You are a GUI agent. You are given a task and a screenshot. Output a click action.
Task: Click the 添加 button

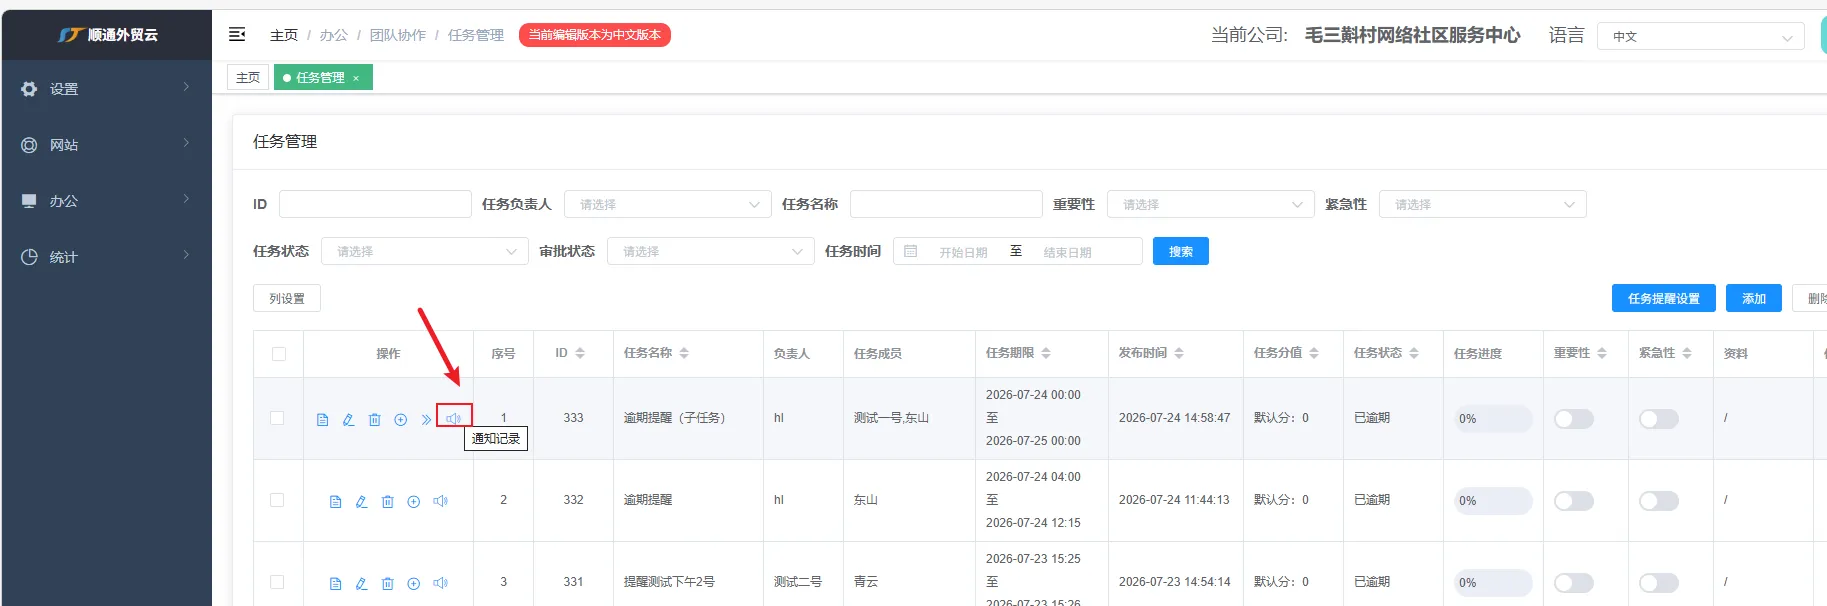[1754, 298]
